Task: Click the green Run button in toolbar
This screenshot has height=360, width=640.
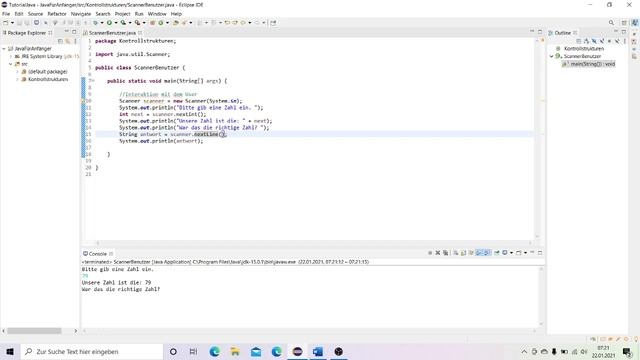Action: point(109,23)
